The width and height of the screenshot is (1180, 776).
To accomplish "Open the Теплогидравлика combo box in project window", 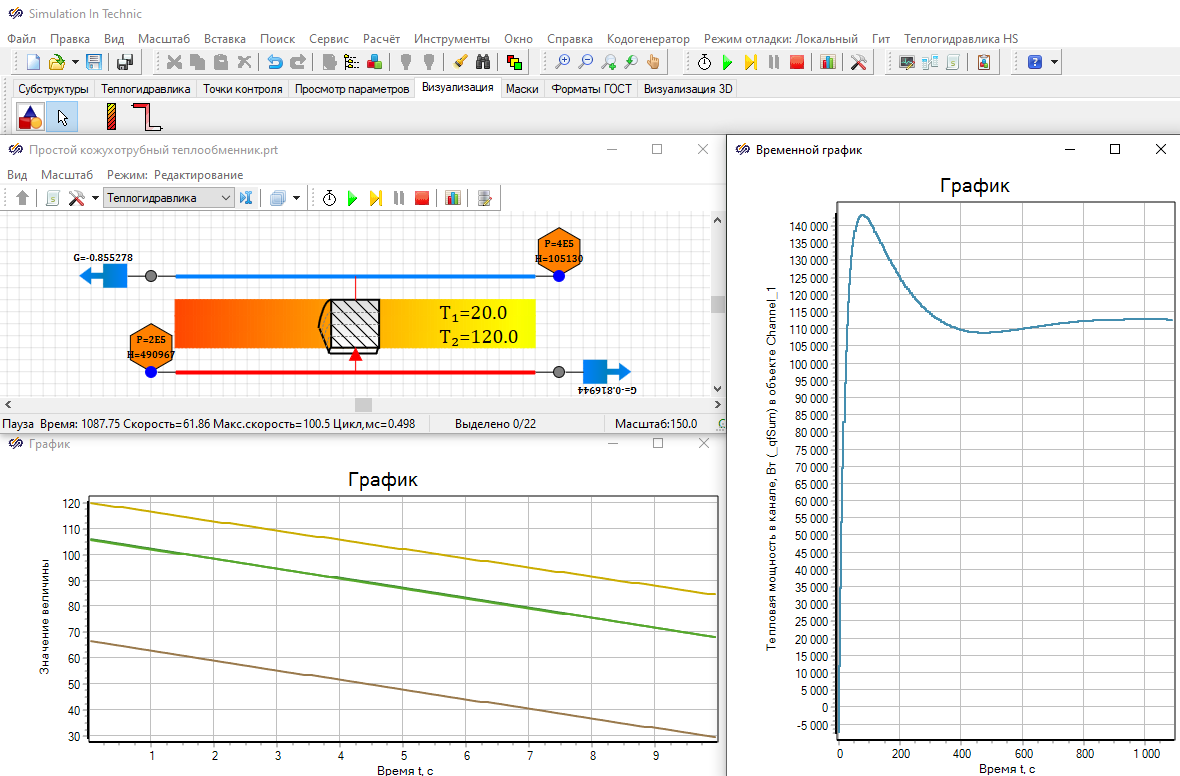I will pyautogui.click(x=169, y=198).
